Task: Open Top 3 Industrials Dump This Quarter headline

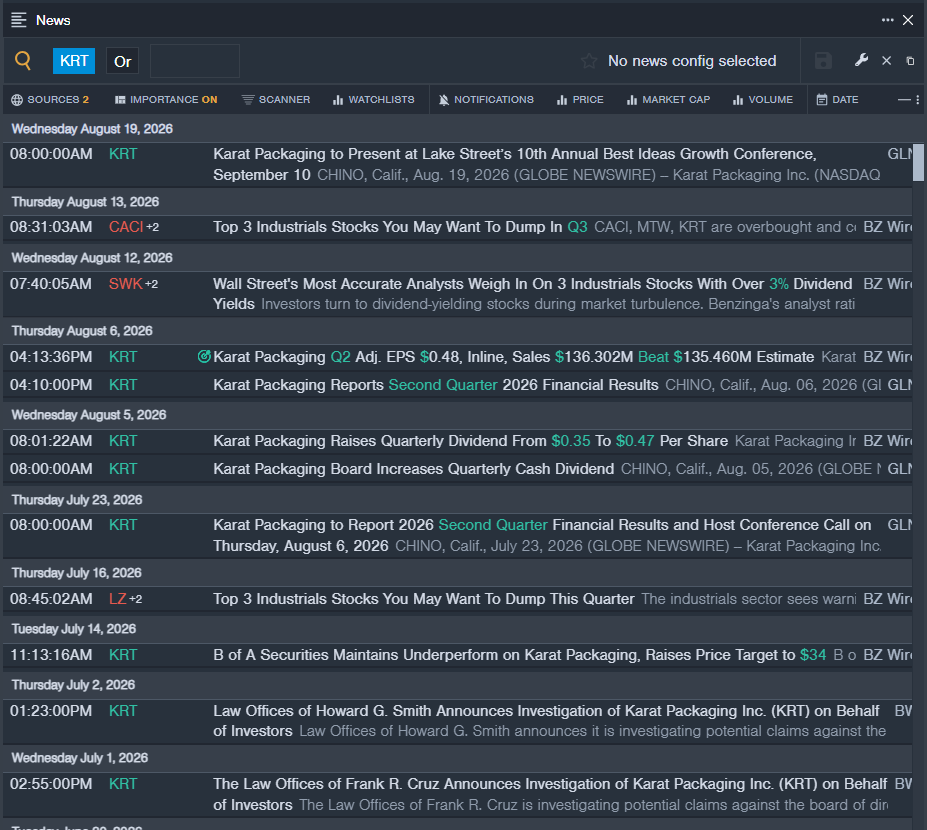Action: coord(423,599)
